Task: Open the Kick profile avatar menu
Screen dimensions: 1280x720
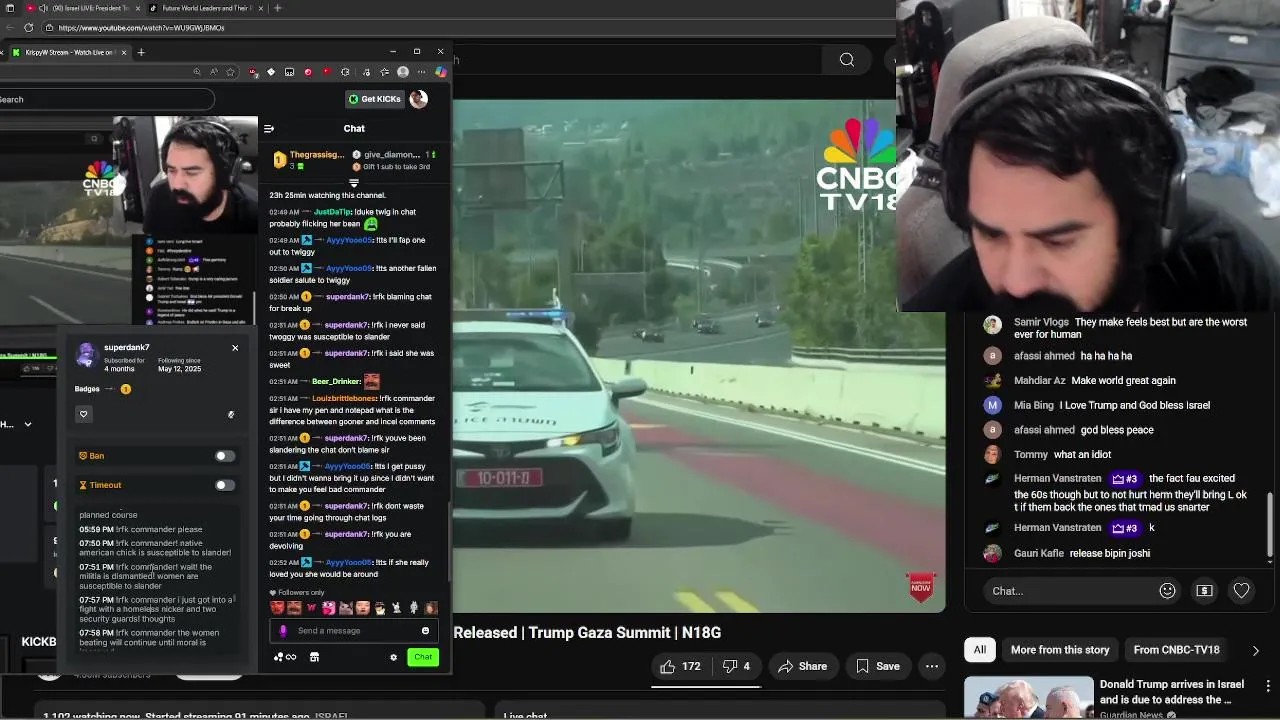Action: [419, 98]
